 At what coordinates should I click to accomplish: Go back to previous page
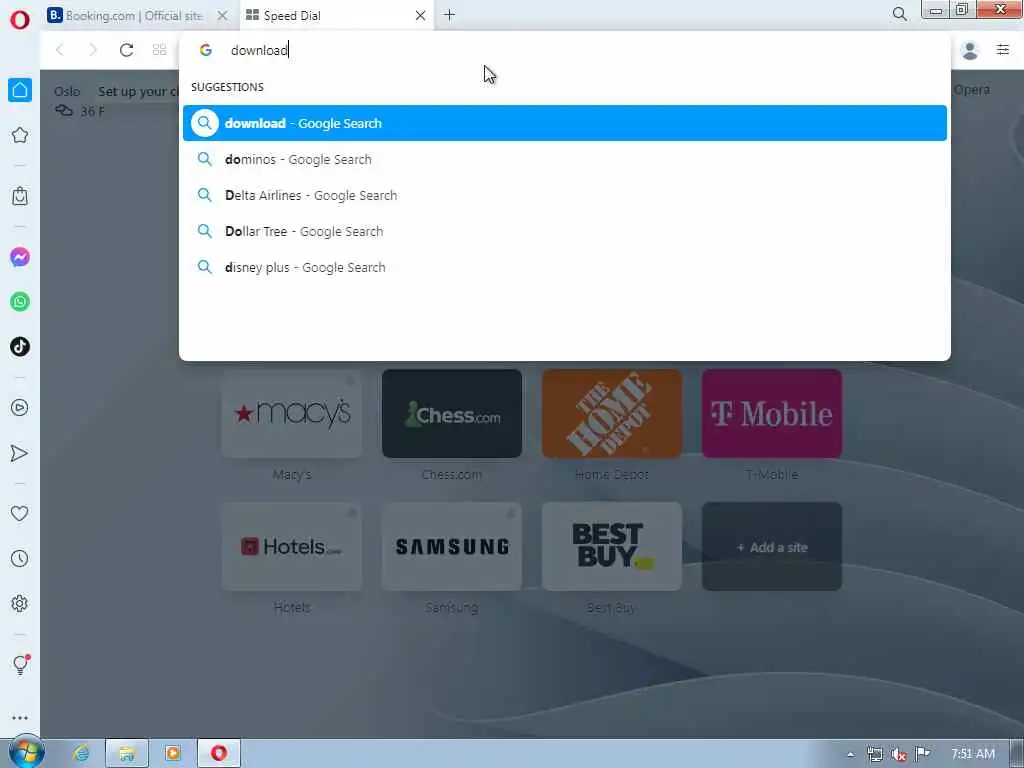click(60, 50)
